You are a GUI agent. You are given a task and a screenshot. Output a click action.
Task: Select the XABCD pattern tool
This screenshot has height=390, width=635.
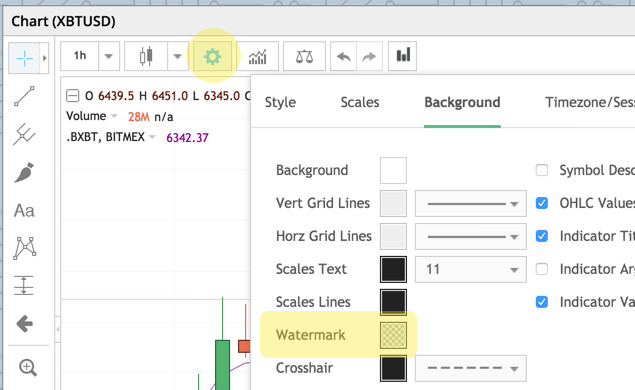(24, 248)
